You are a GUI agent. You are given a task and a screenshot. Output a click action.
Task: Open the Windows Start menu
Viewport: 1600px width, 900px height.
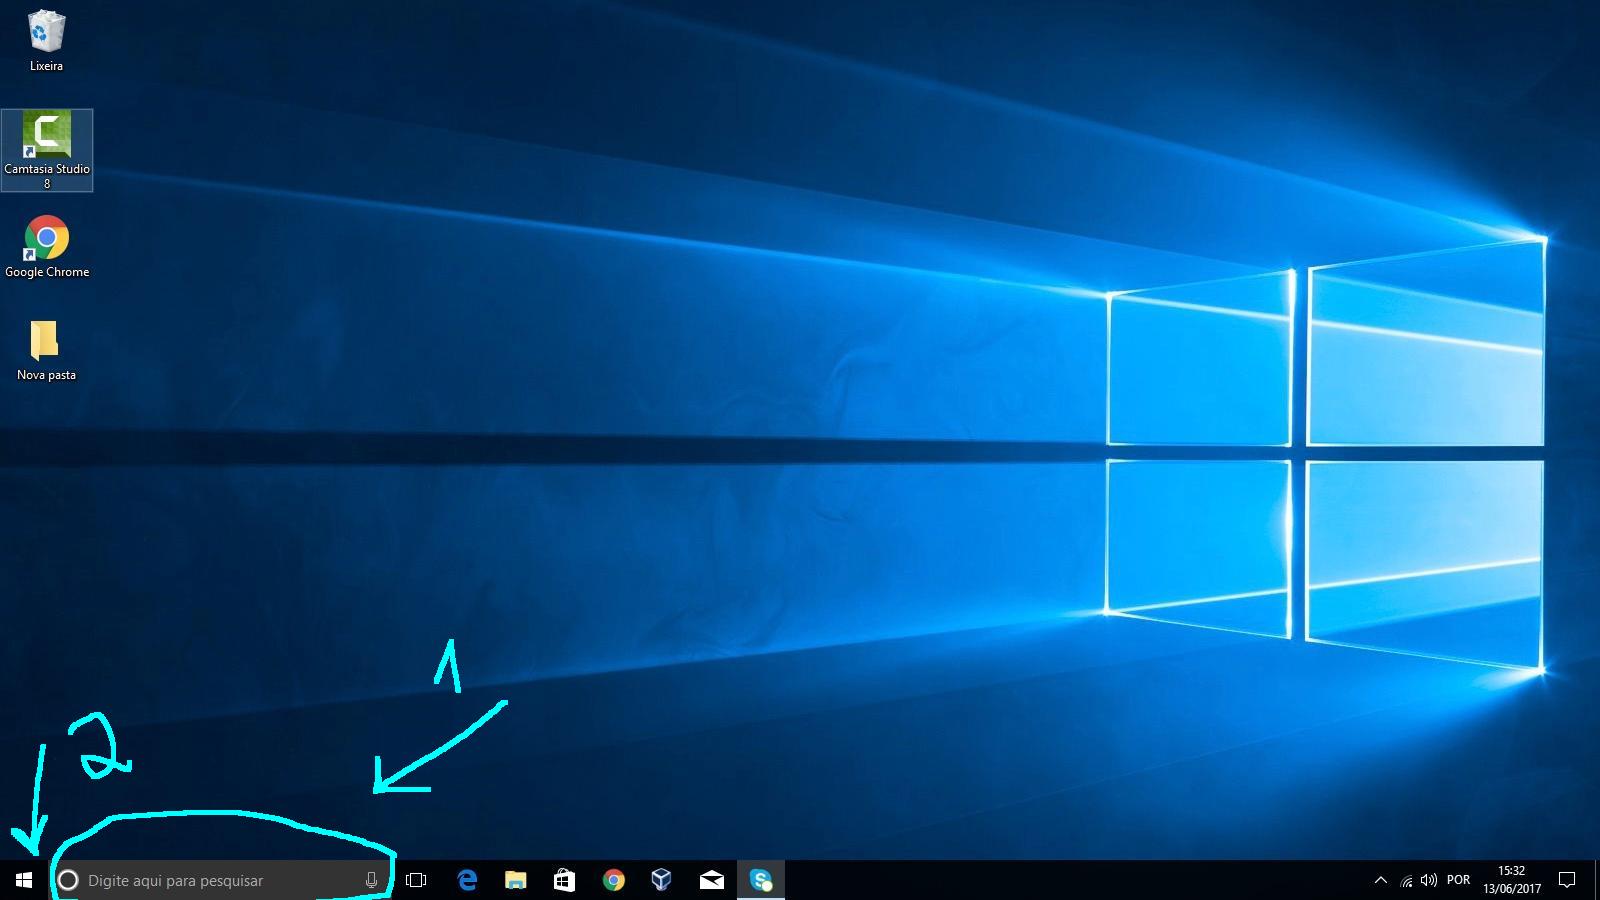tap(24, 880)
